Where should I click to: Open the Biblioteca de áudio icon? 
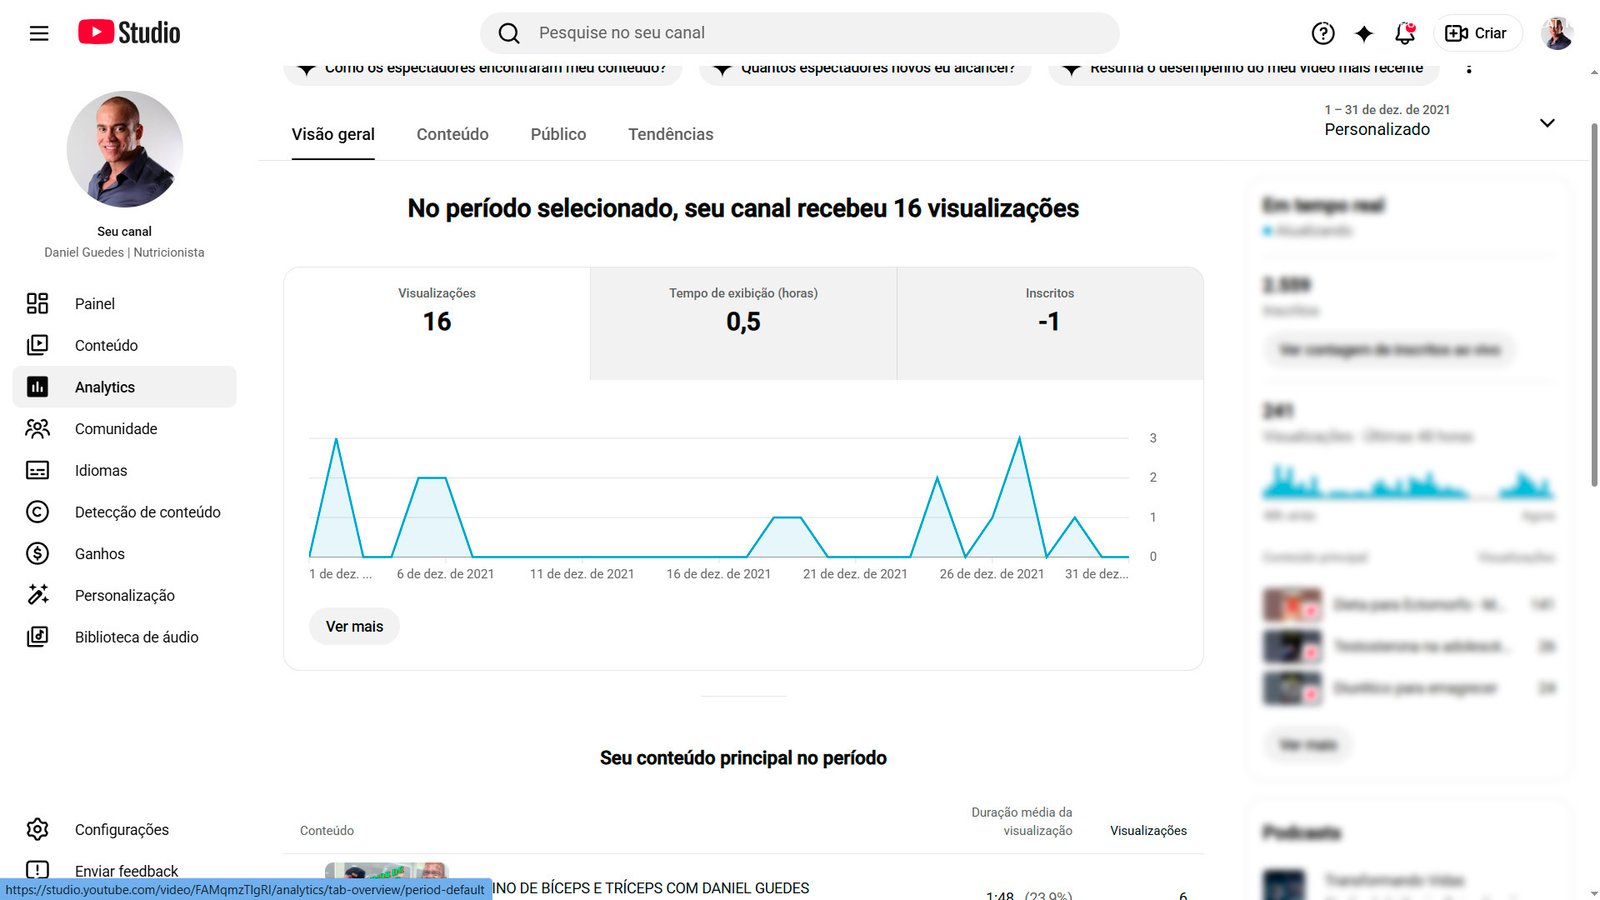(37, 637)
